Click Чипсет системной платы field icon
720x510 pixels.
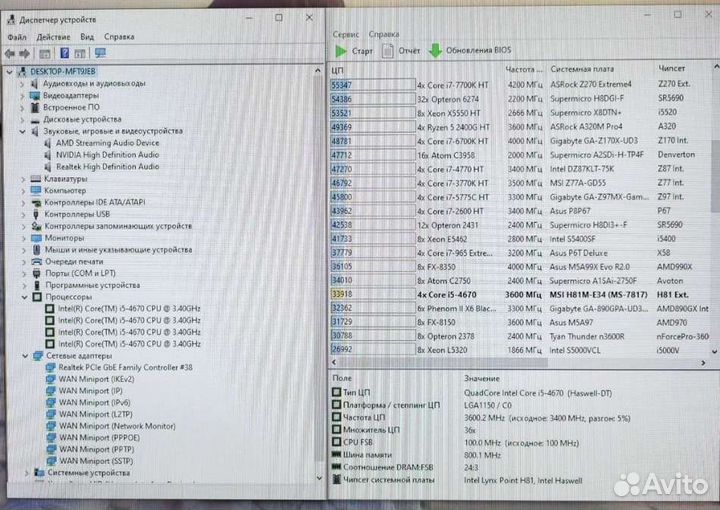coord(337,479)
